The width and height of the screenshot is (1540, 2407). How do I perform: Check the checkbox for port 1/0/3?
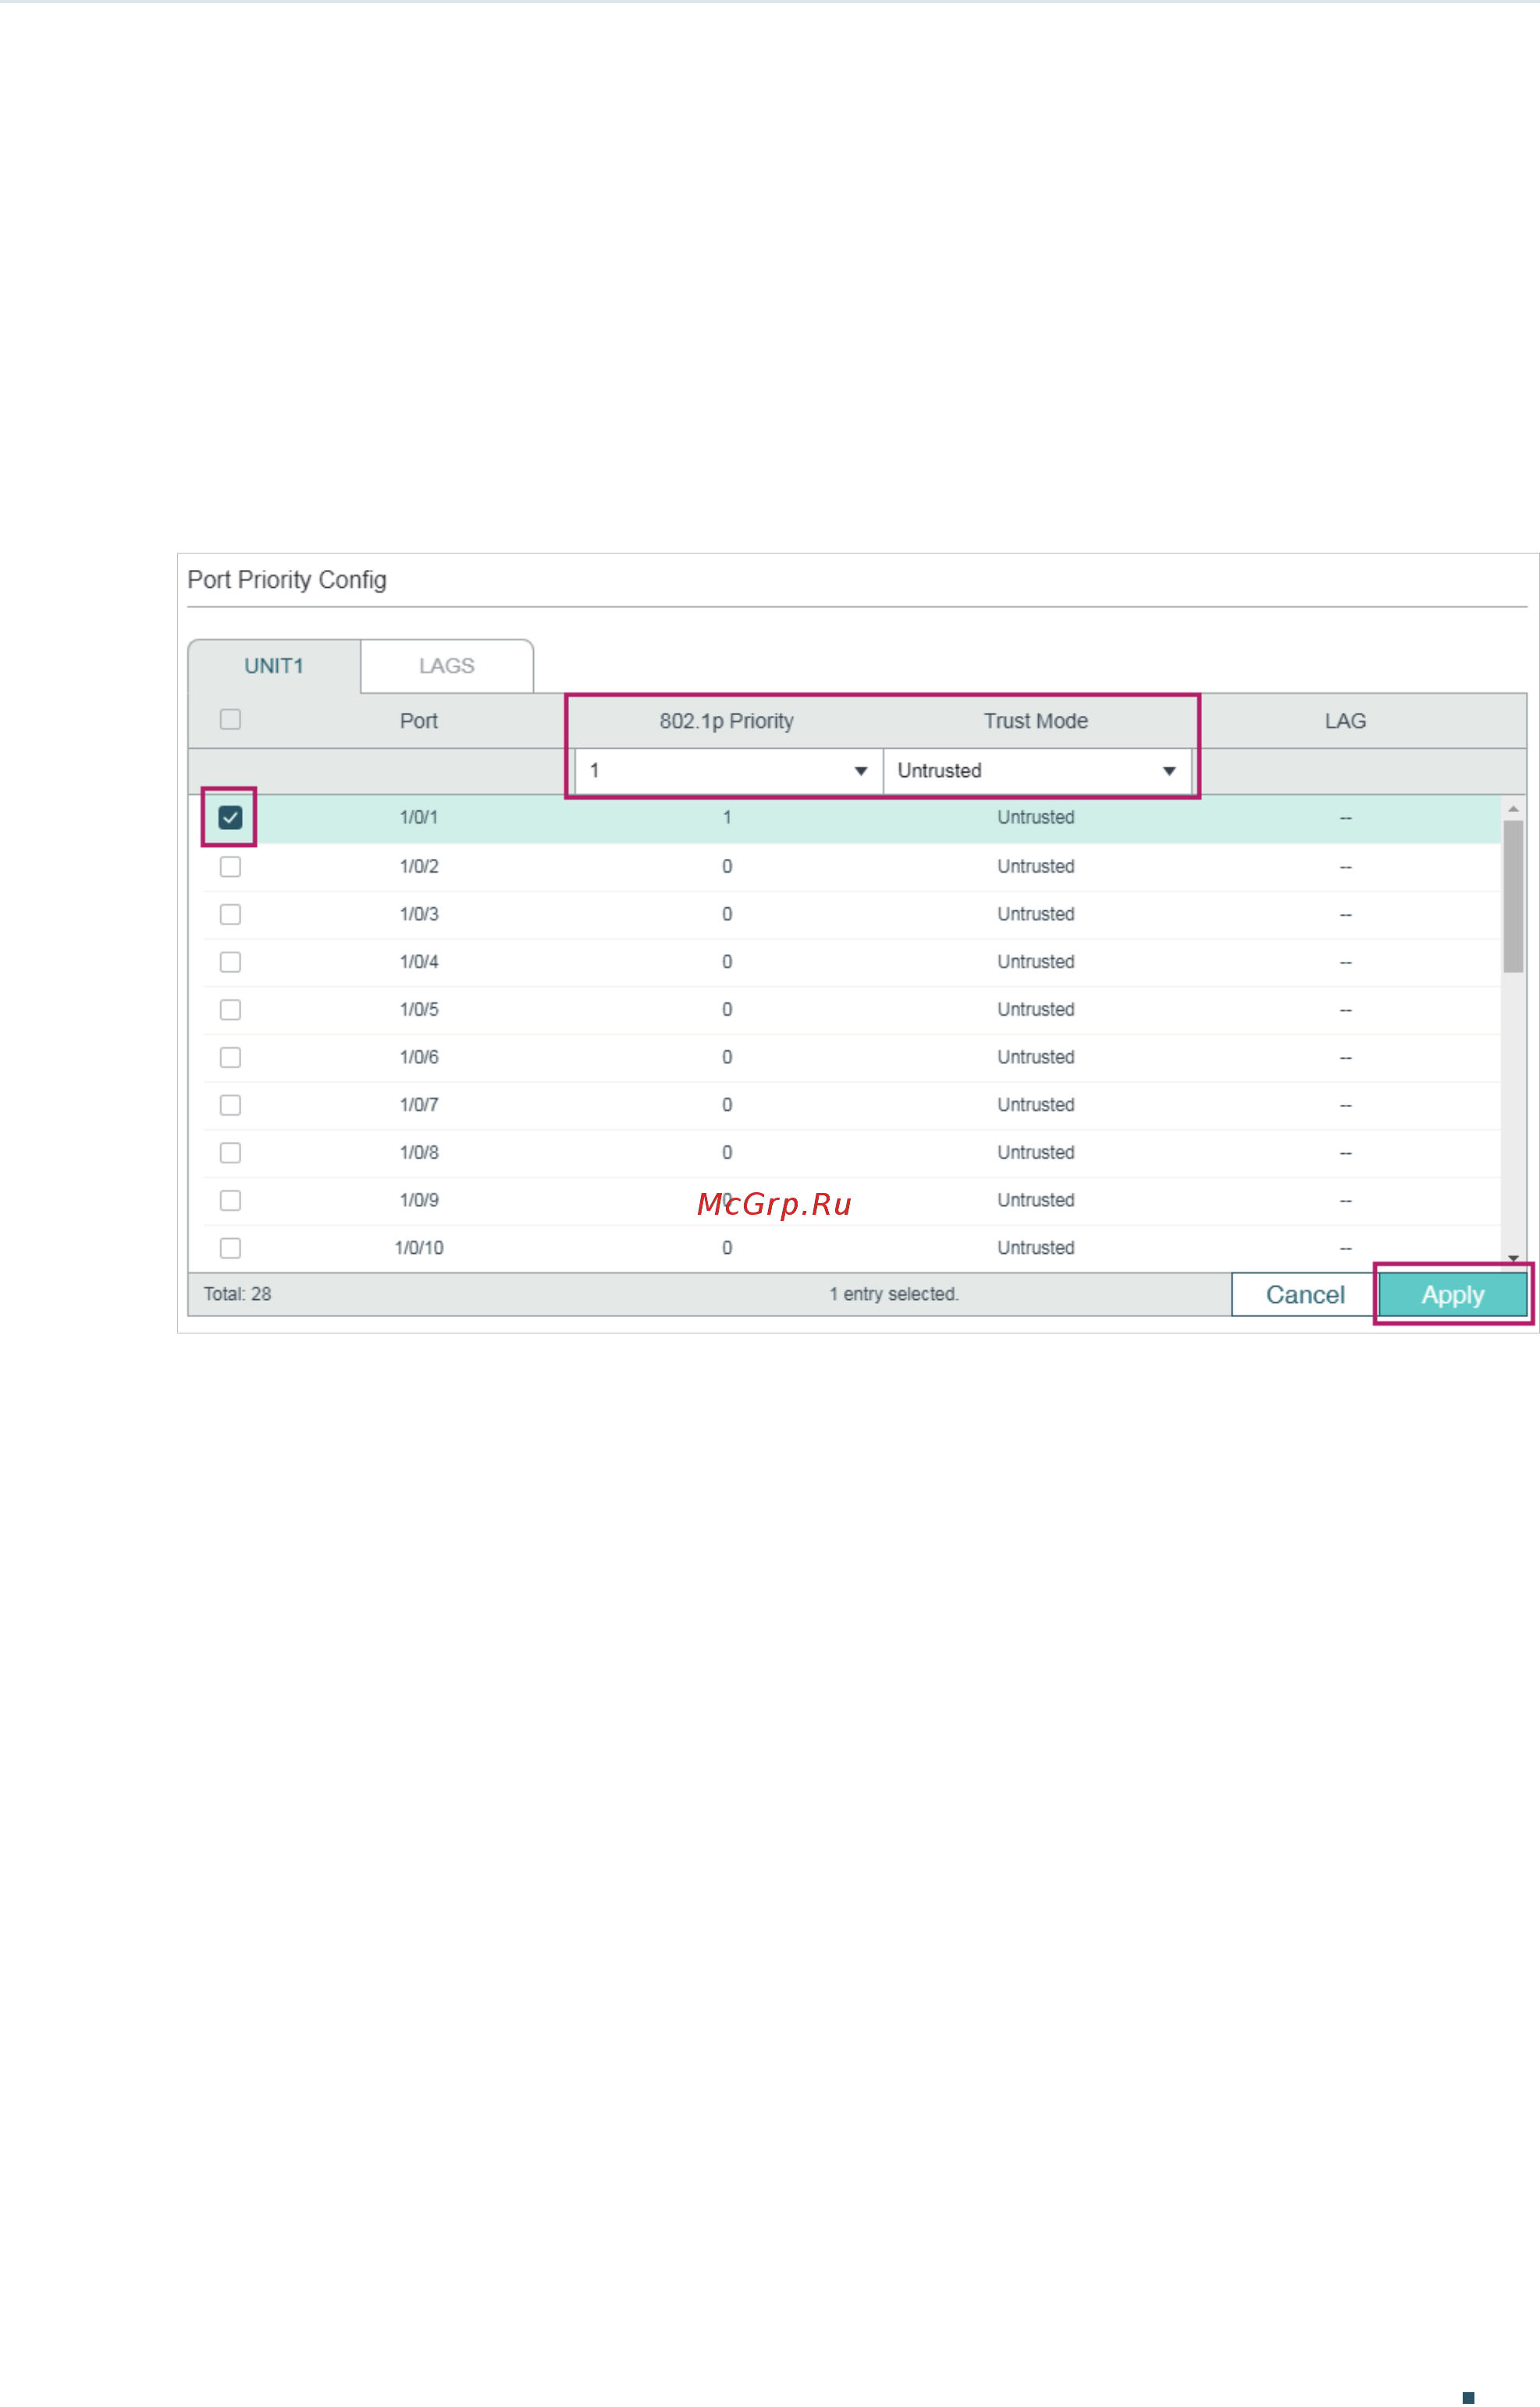(230, 914)
